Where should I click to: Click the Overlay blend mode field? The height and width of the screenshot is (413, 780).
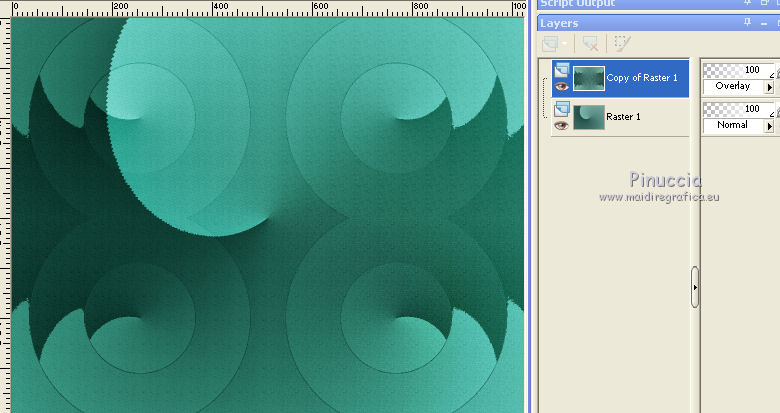click(x=733, y=86)
